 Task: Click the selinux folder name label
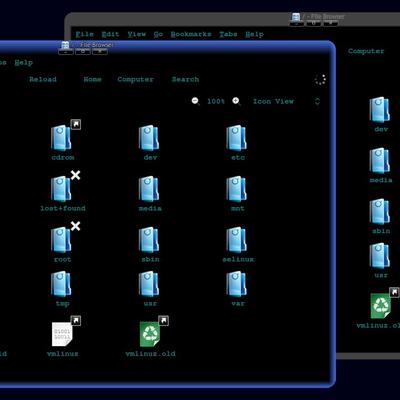[238, 259]
